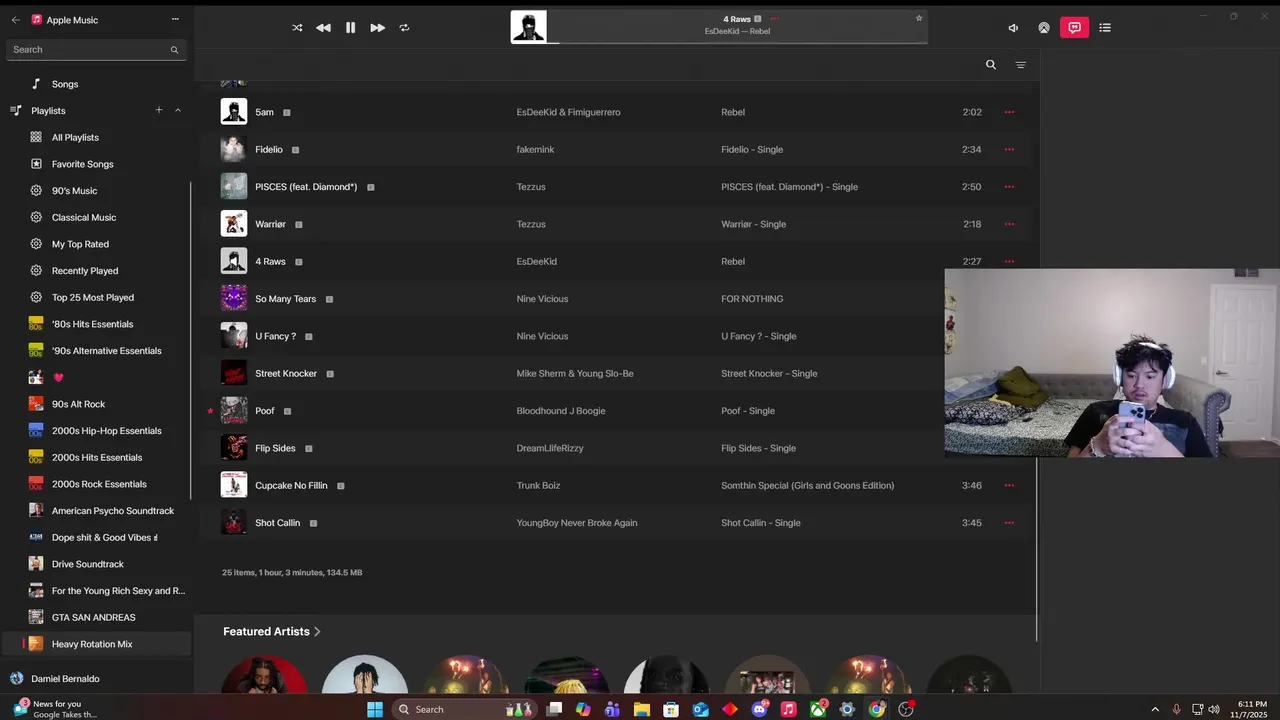Open GTA SAN ANDREAS playlist
Viewport: 1280px width, 720px height.
(x=95, y=617)
